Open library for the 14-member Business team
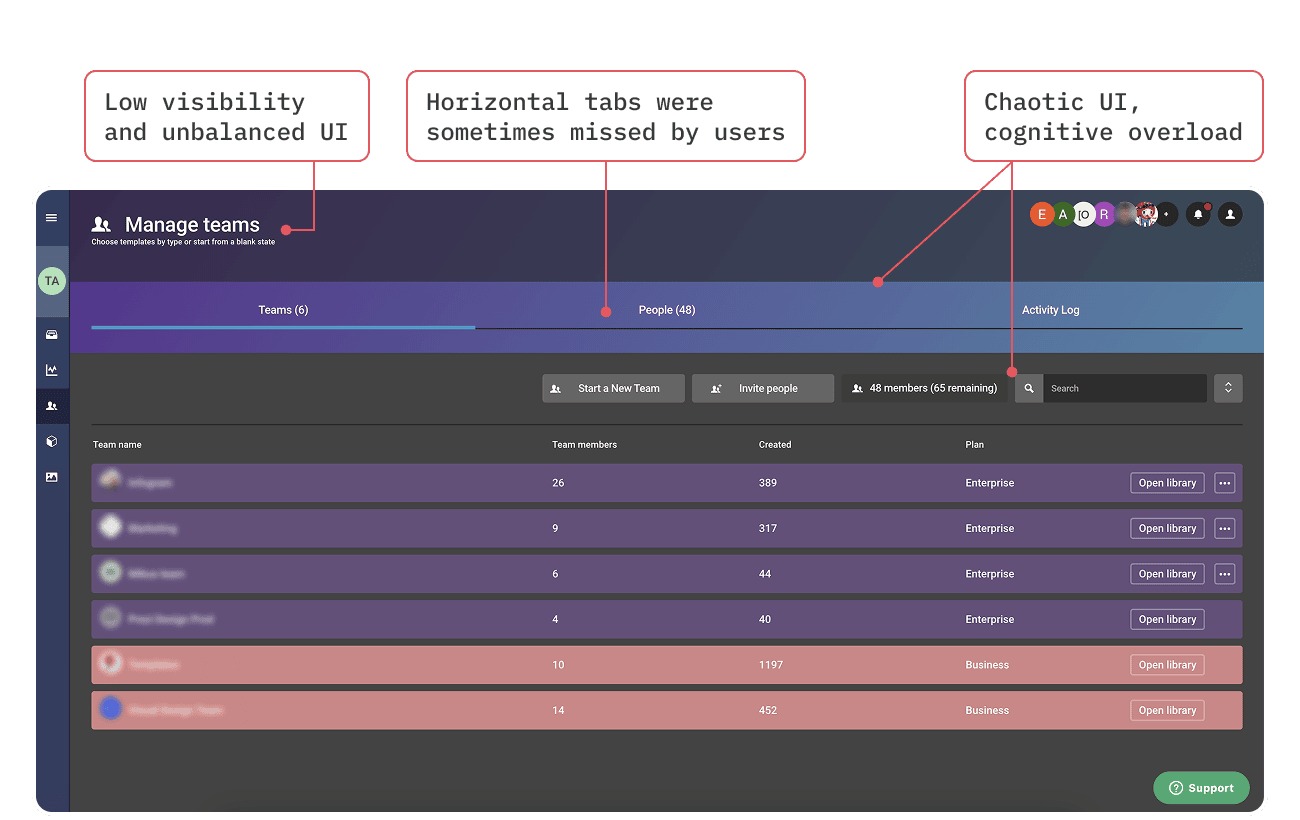This screenshot has width=1300, height=820. 1167,710
